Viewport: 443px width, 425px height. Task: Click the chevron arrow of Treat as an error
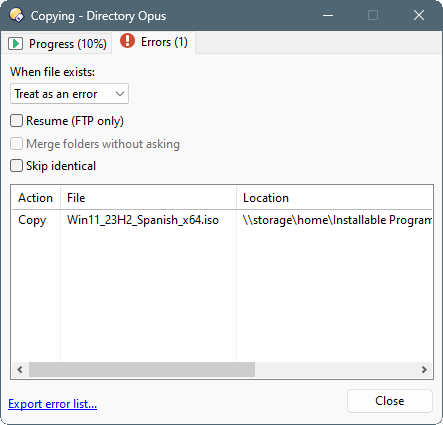click(120, 94)
